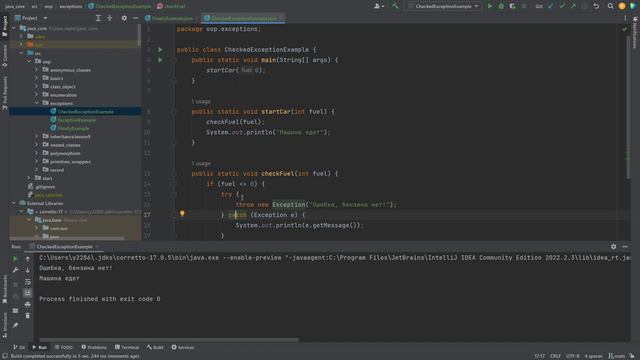The image size is (640, 360).
Task: Run with coverage from the top toolbar
Action: (512, 6)
